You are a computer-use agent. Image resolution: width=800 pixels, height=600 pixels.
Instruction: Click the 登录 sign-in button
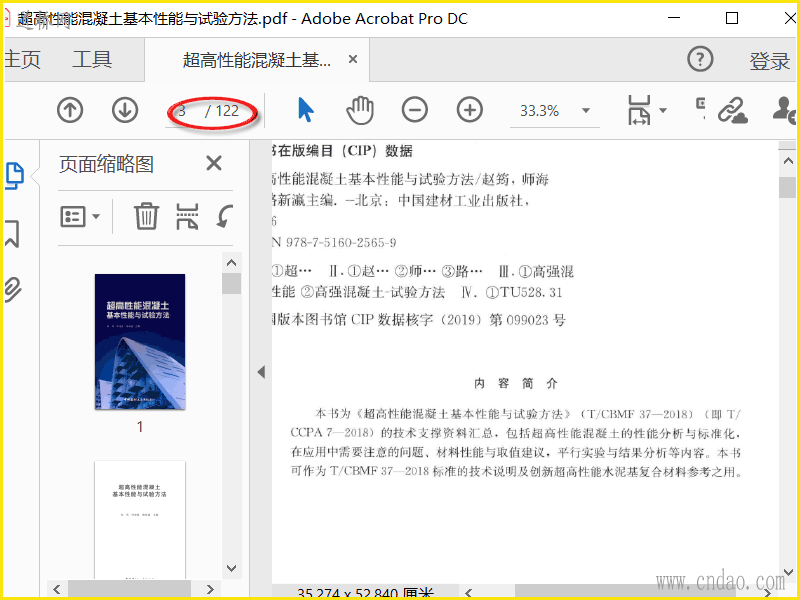pos(769,61)
